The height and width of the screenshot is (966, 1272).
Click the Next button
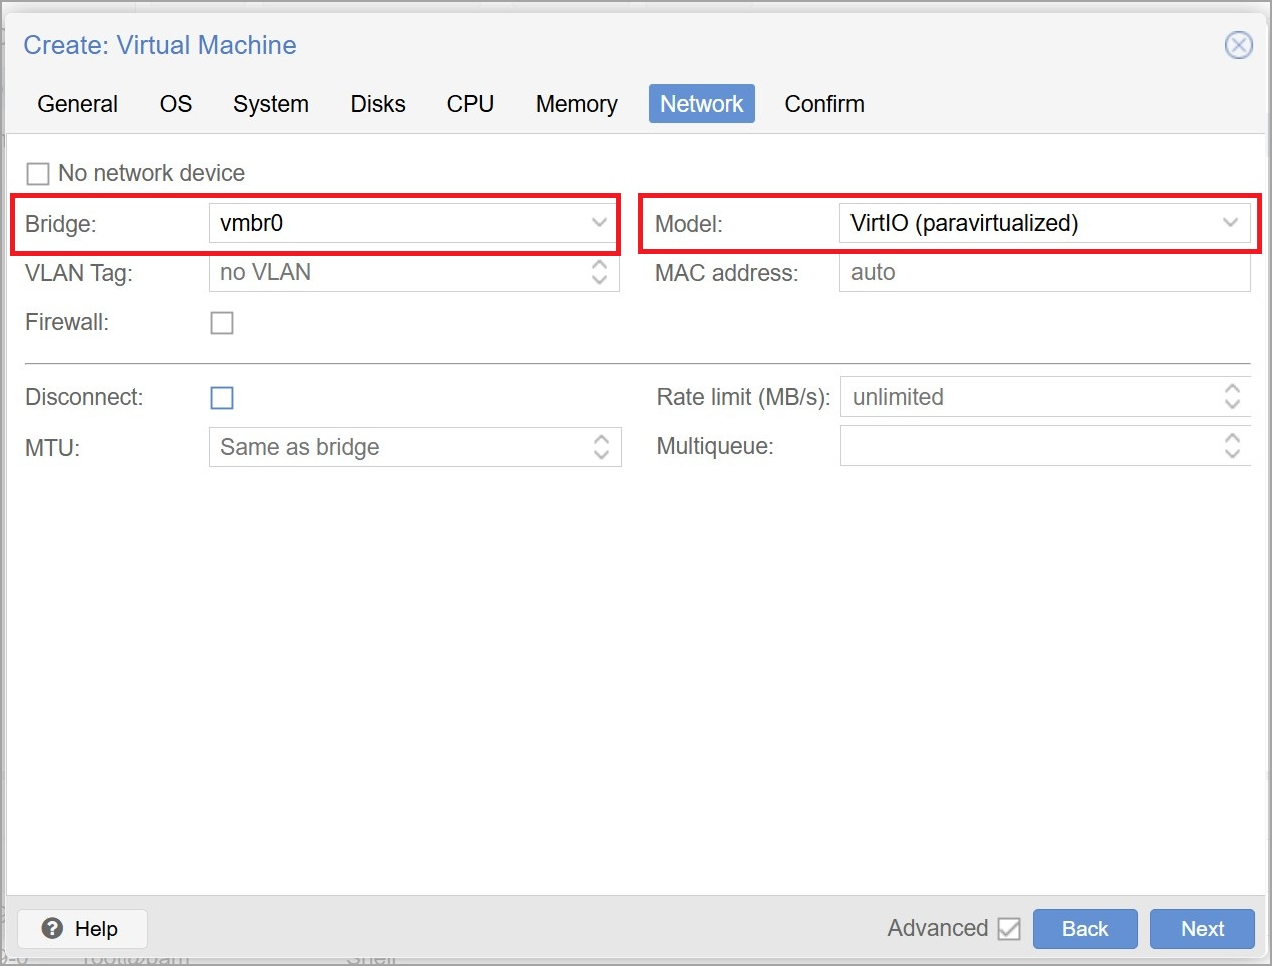pos(1202,929)
